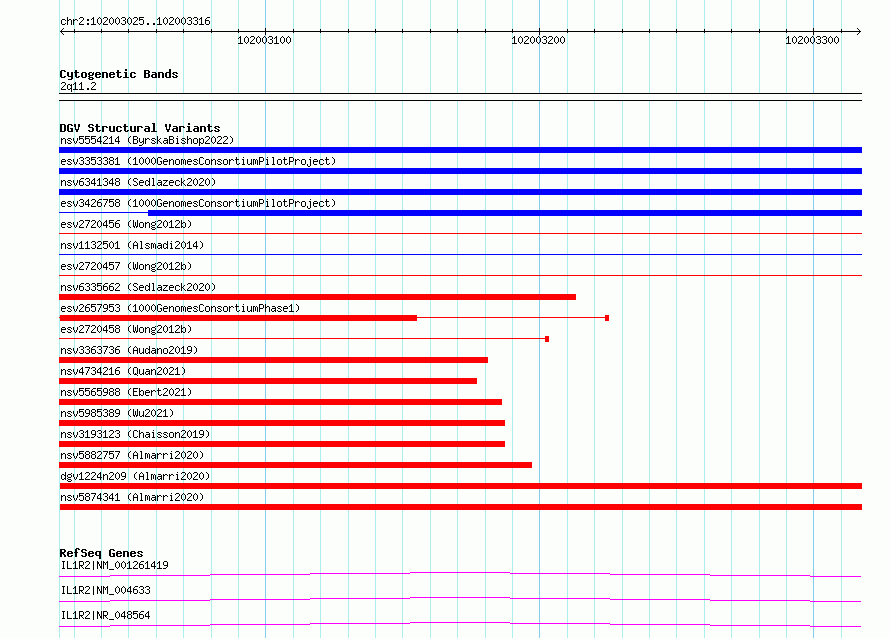Click the RefSeq Genes track heading
The width and height of the screenshot is (890, 638).
pos(101,553)
